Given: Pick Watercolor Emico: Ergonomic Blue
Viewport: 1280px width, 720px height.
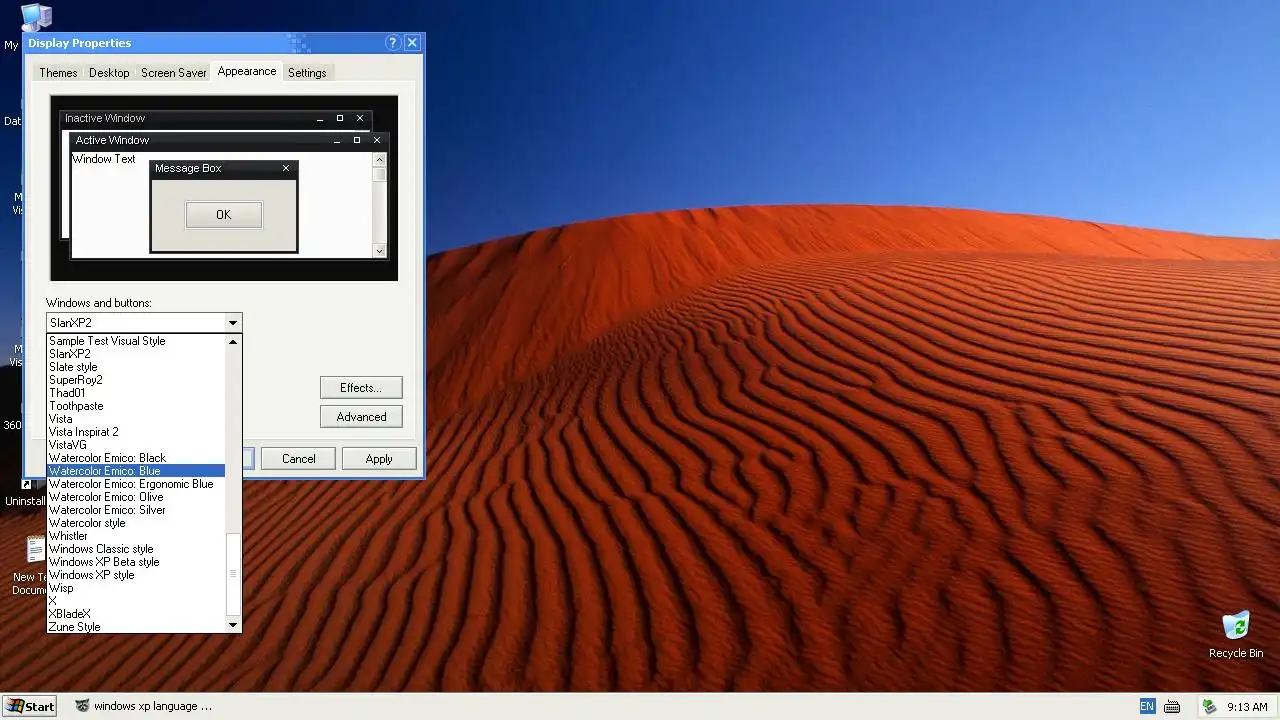Looking at the screenshot, I should coord(136,484).
